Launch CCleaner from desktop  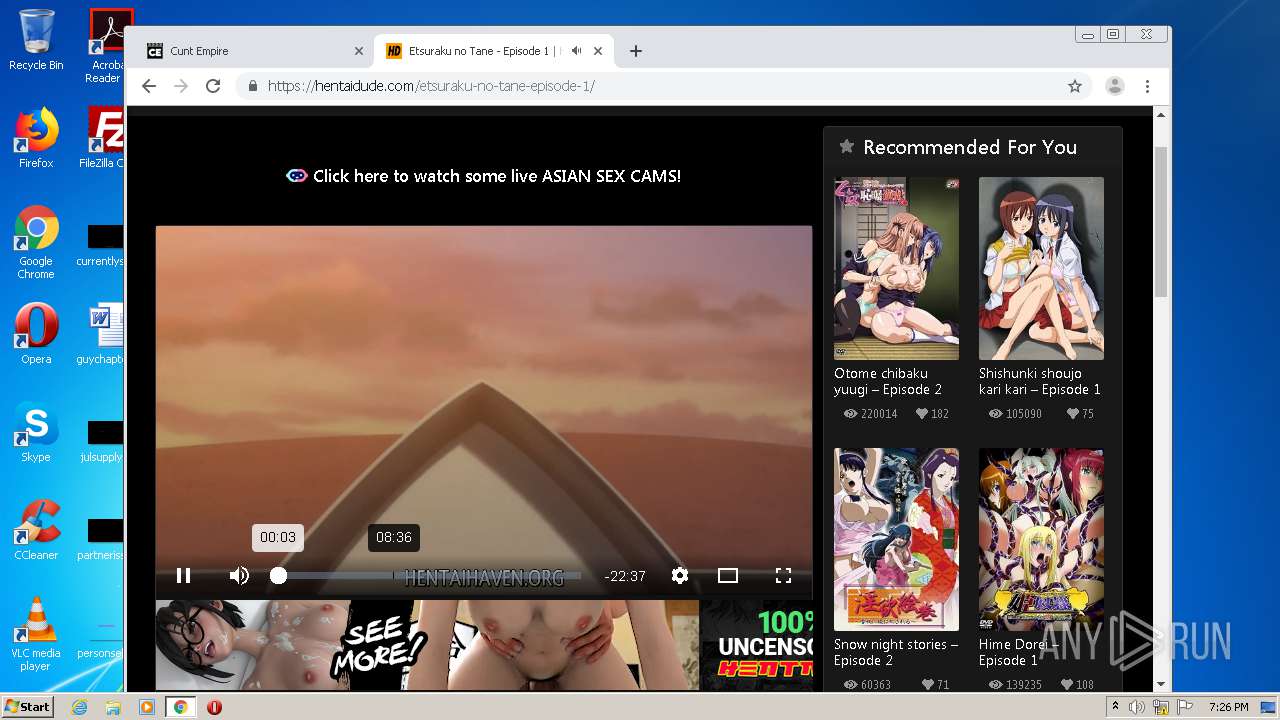(x=36, y=530)
